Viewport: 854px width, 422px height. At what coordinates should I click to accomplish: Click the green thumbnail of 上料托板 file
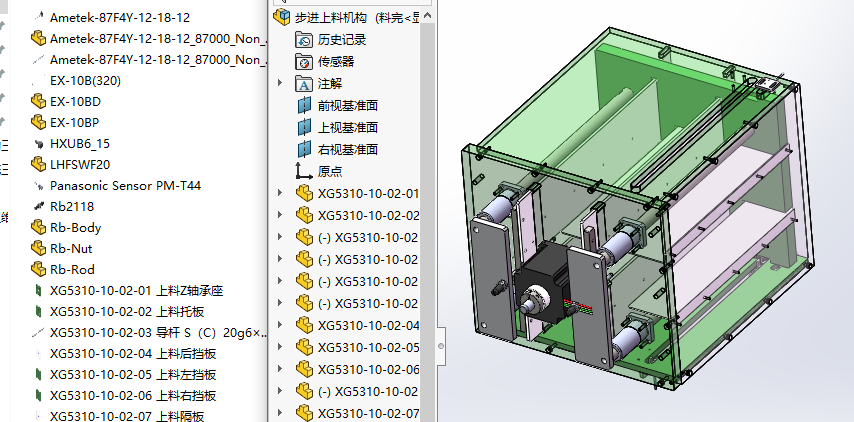pos(38,311)
